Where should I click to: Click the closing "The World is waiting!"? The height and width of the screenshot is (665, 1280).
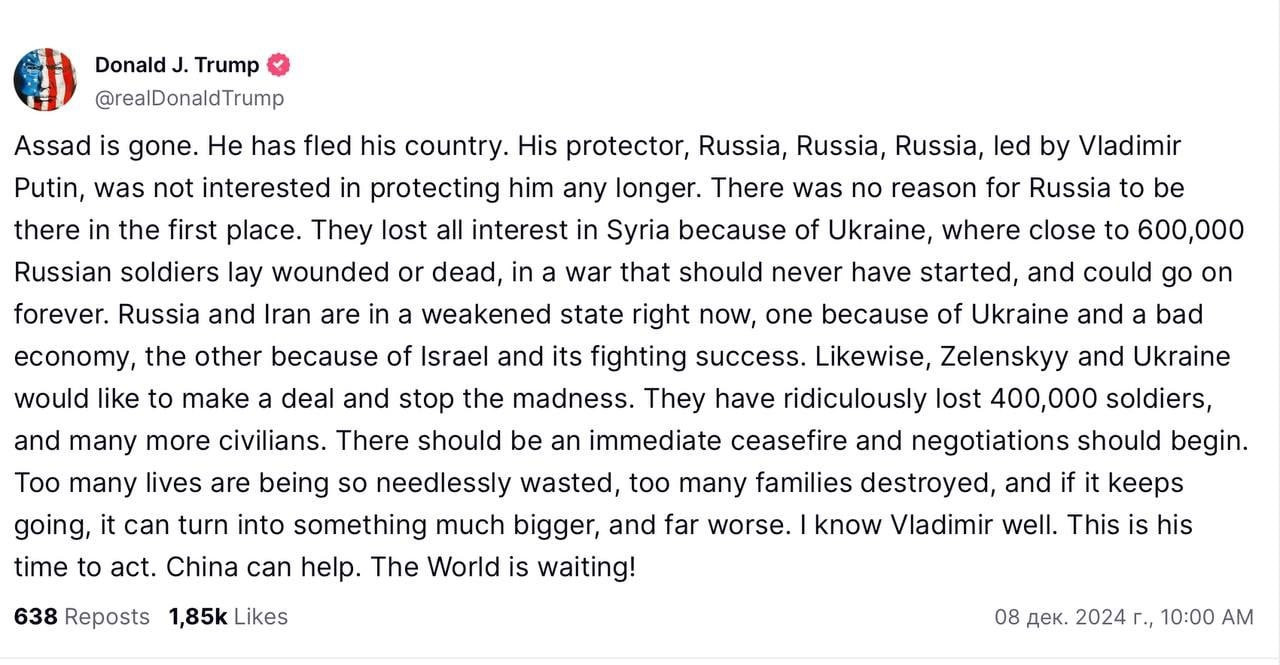point(503,567)
